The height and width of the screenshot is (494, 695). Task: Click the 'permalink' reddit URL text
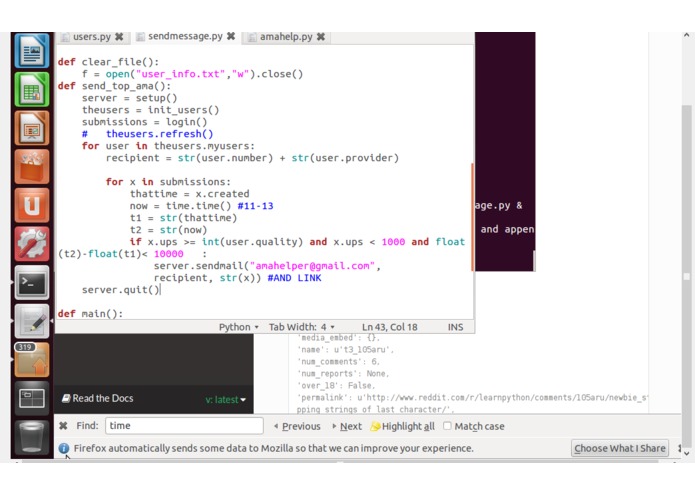472,397
